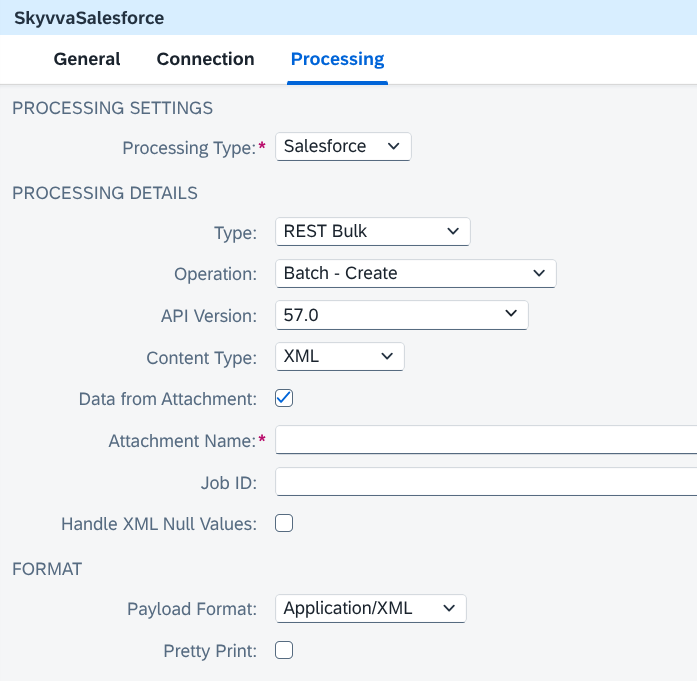The image size is (697, 681).
Task: Click the SkyvvaSalesforce title text
Action: coord(89,18)
